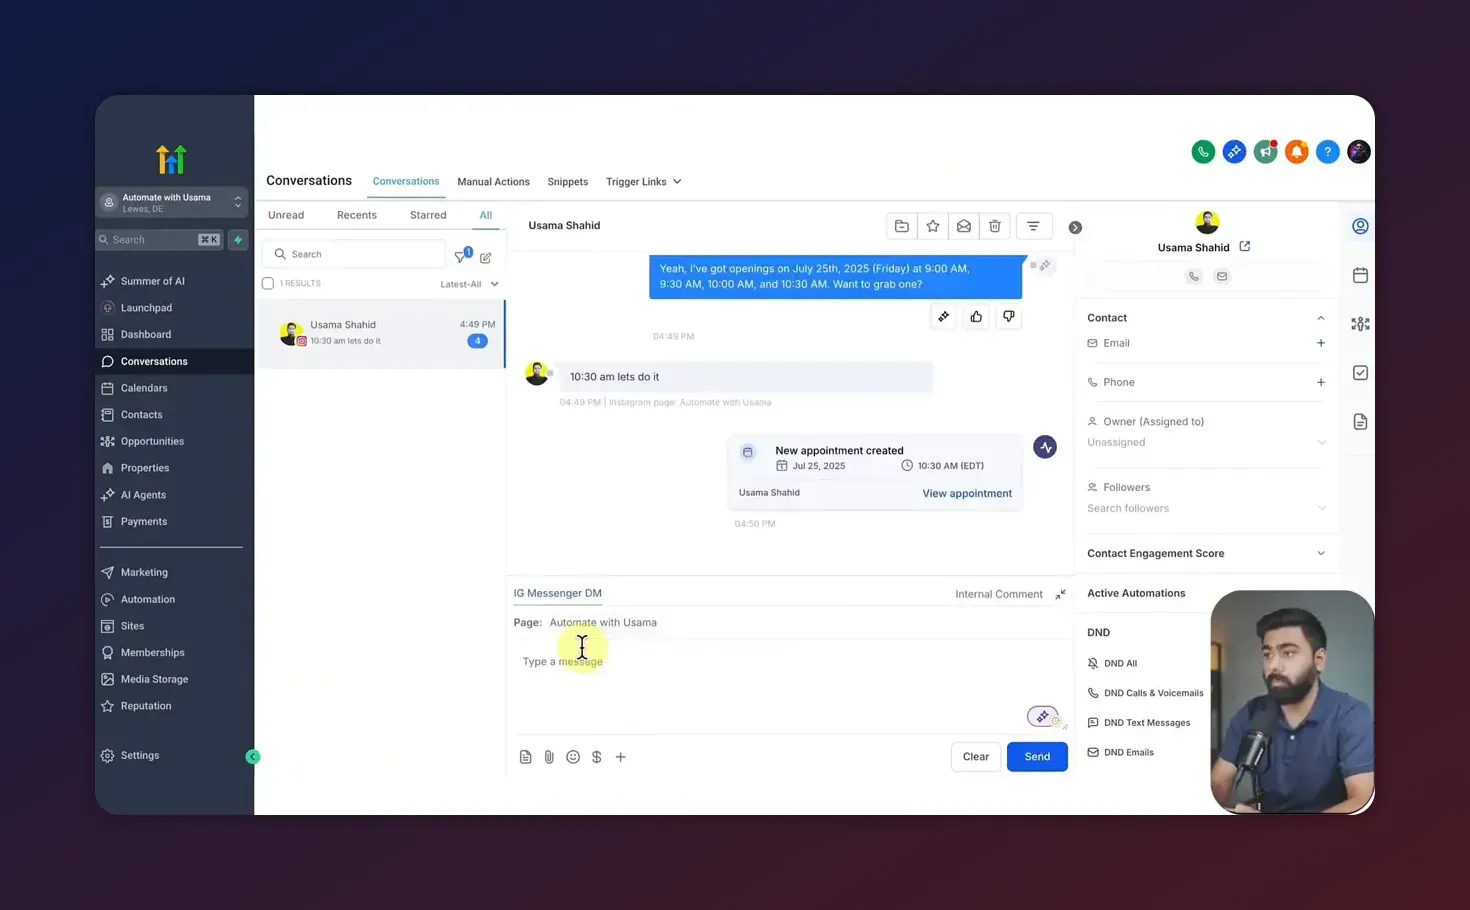This screenshot has width=1470, height=910.
Task: Mark conversation as read with envelope icon
Action: 963,225
